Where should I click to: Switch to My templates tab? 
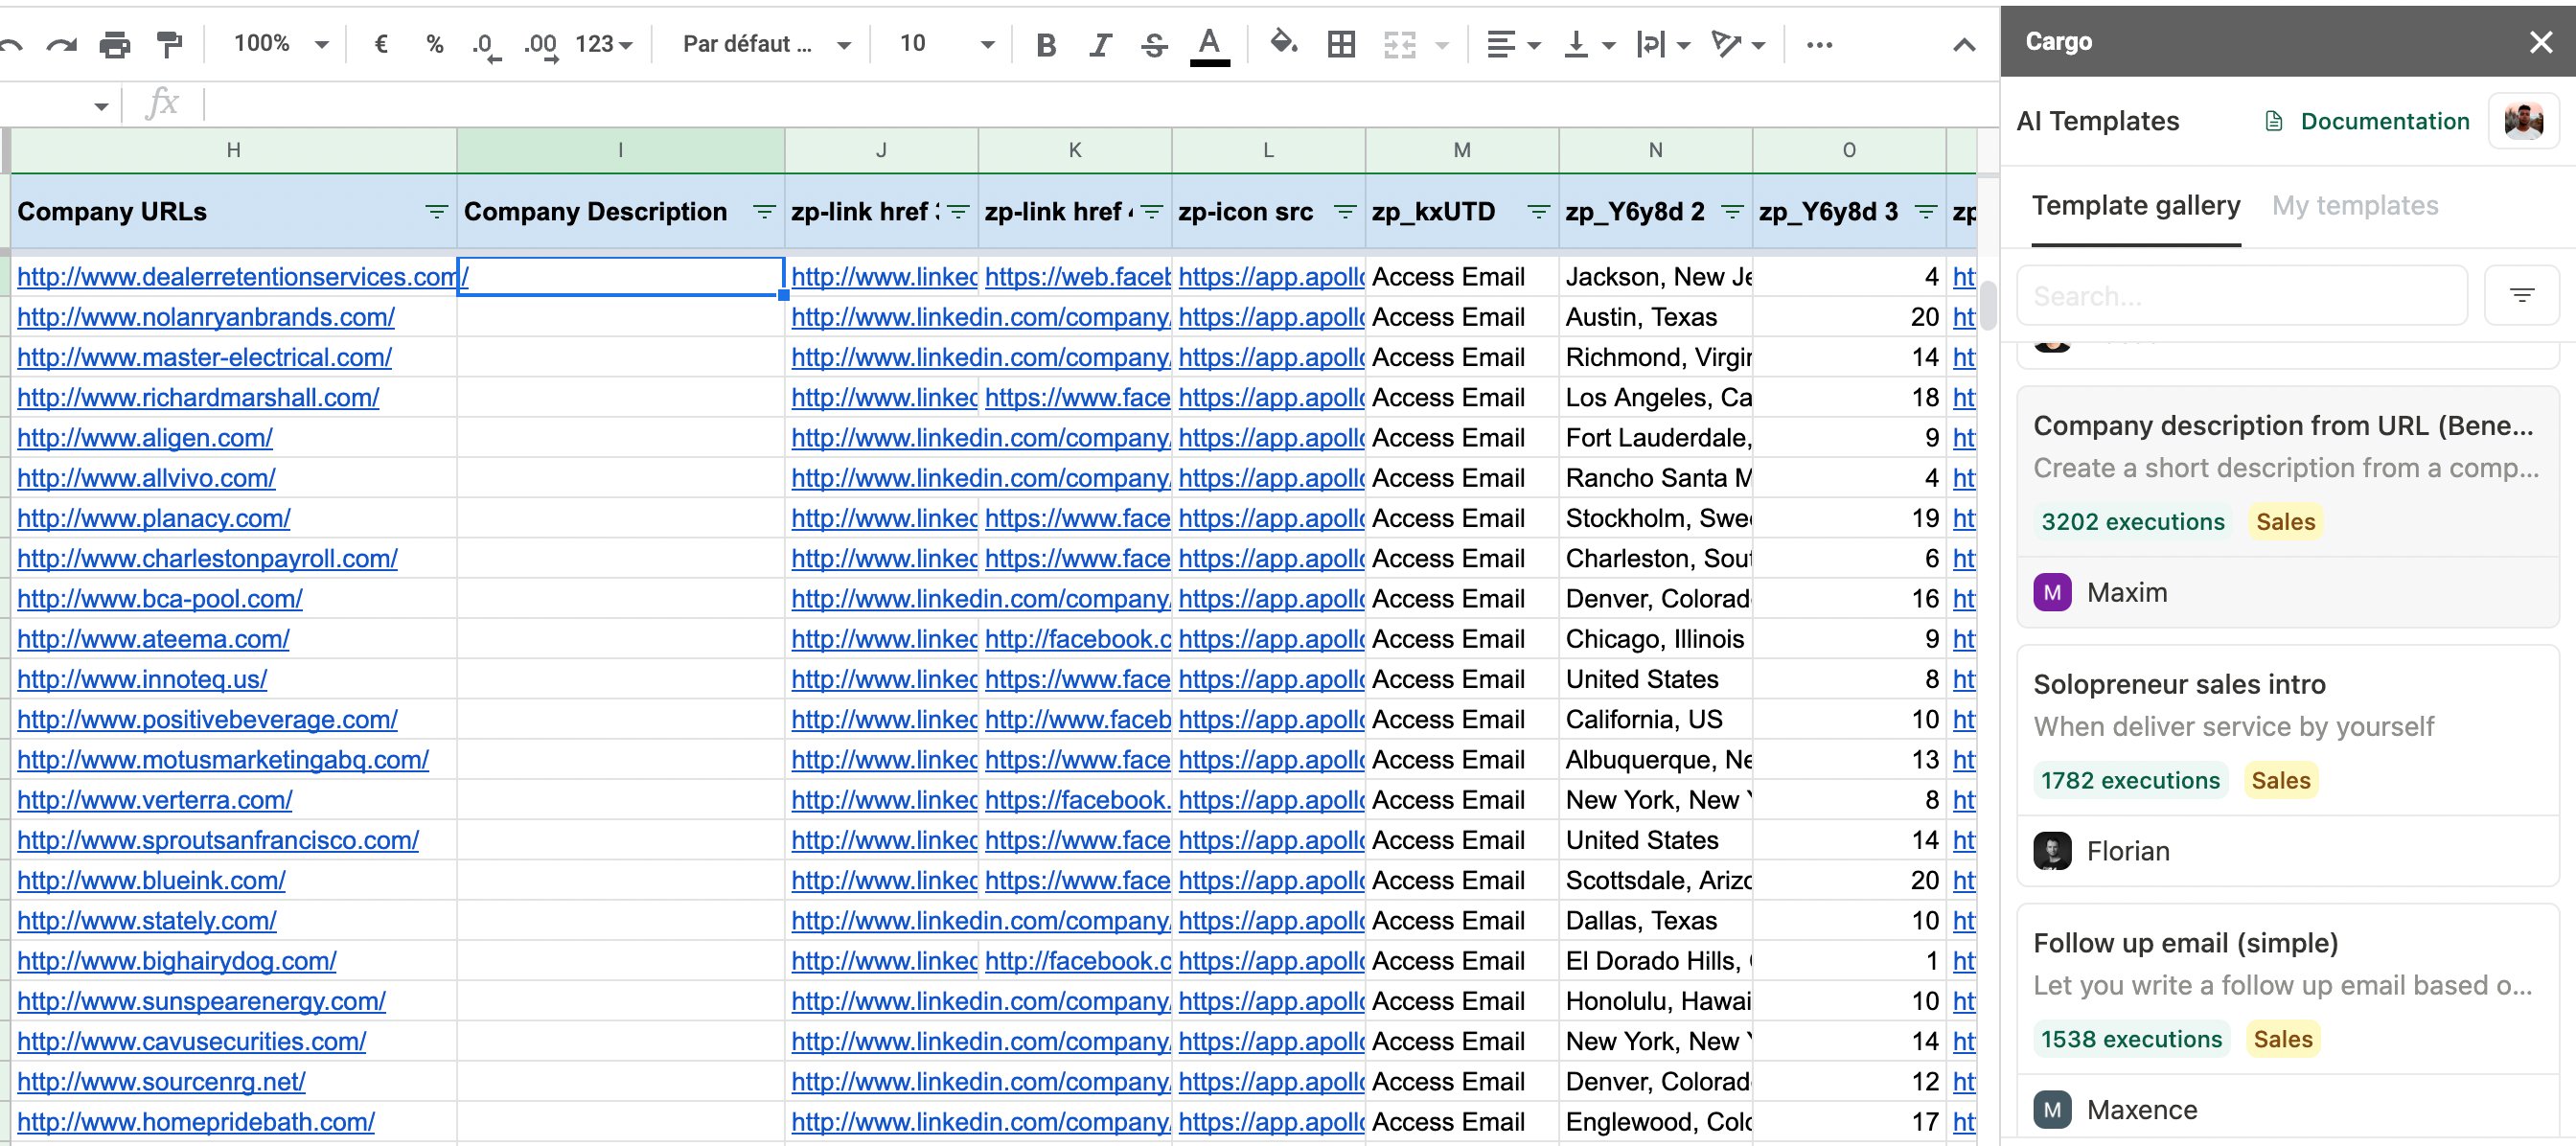coord(2354,206)
